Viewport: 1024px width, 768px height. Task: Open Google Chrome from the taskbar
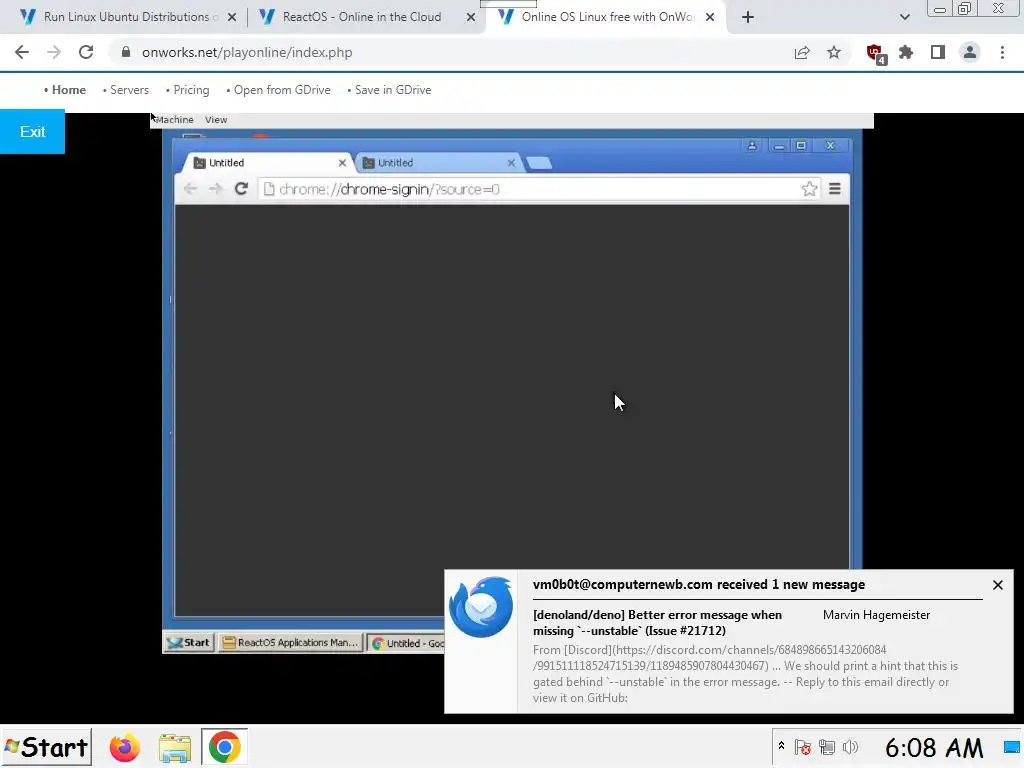pyautogui.click(x=224, y=747)
